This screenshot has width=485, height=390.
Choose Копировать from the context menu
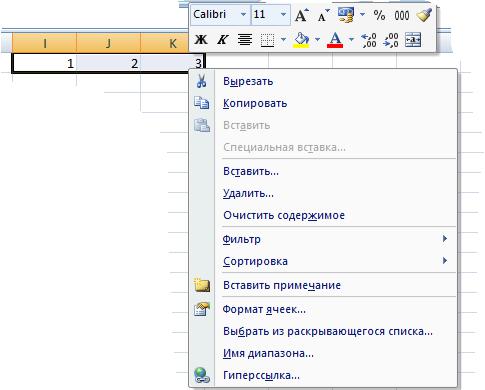[x=323, y=103]
